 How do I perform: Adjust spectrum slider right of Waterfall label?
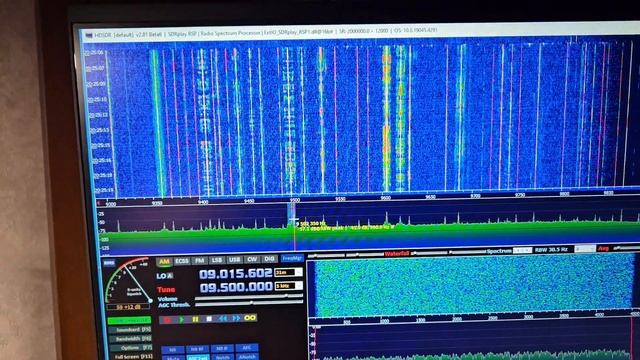pos(429,253)
